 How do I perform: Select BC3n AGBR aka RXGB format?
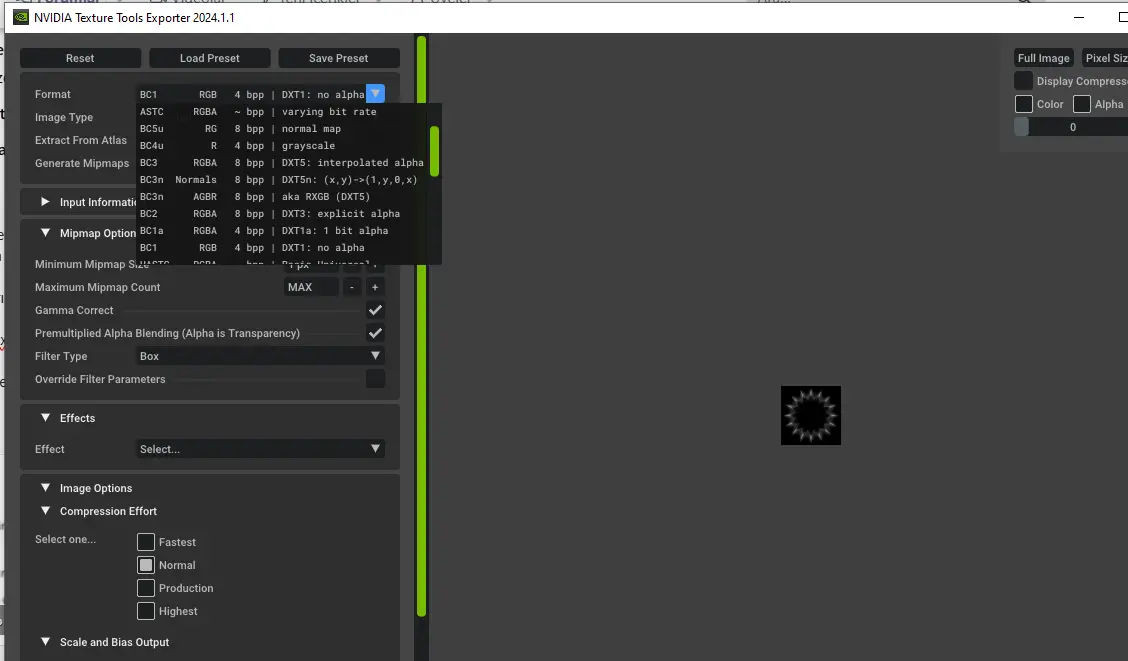click(281, 196)
